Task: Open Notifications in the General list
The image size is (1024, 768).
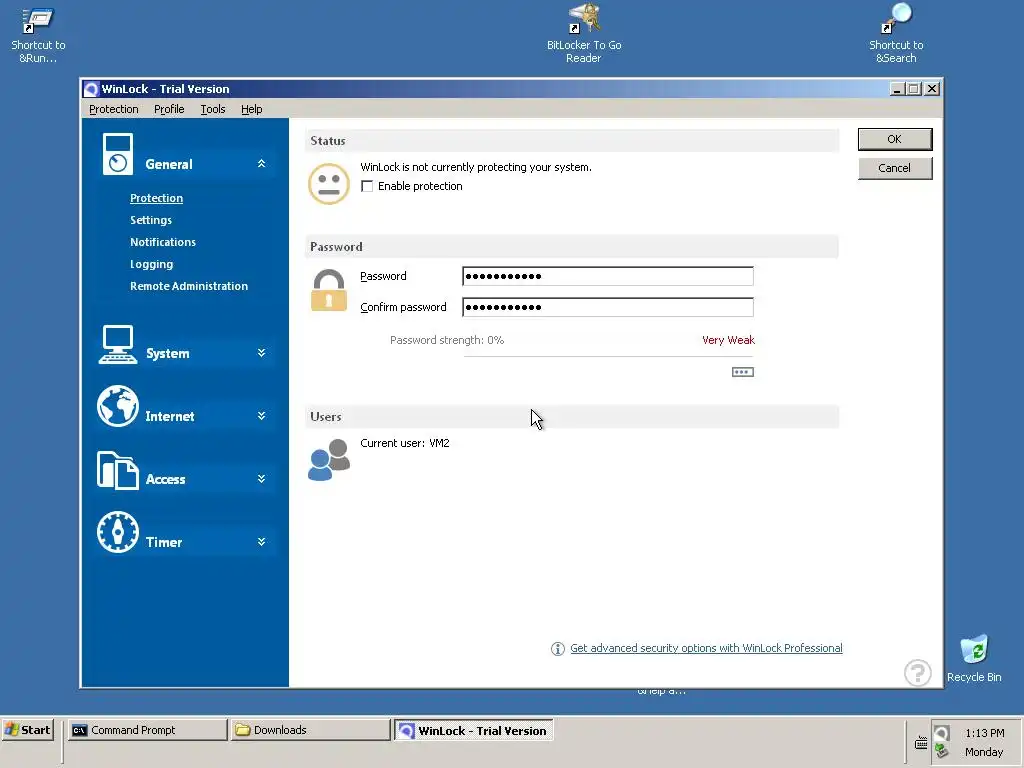Action: pyautogui.click(x=163, y=242)
